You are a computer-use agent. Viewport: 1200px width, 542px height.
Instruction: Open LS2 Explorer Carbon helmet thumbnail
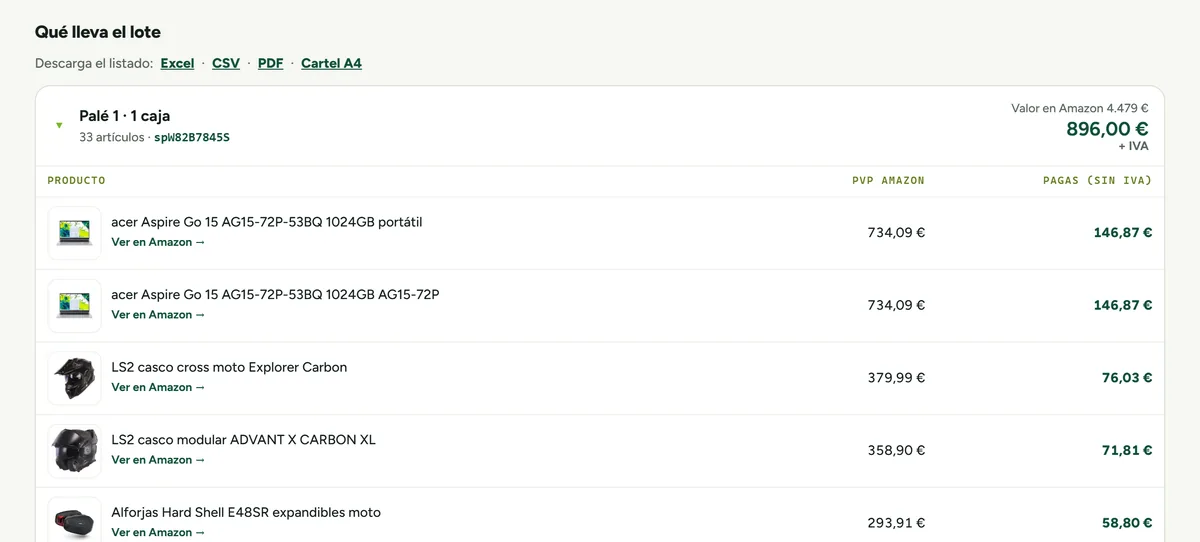[75, 378]
